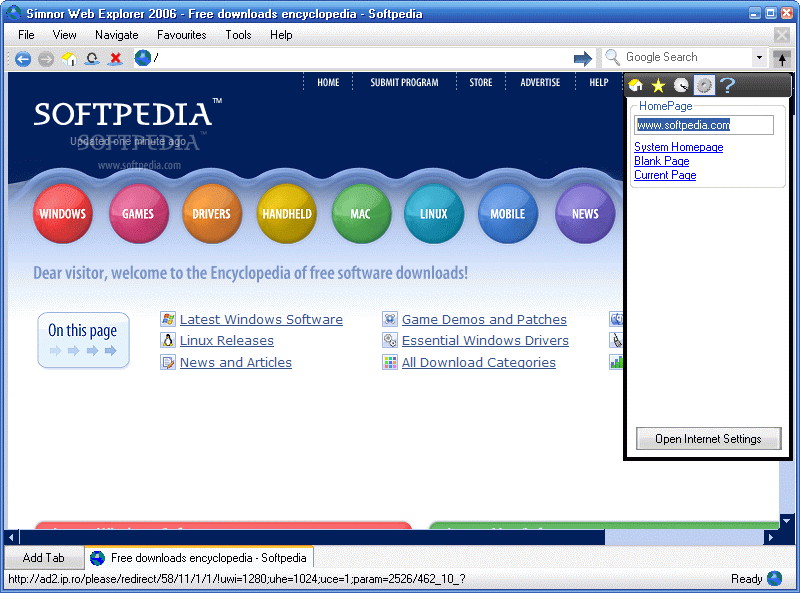Image resolution: width=800 pixels, height=593 pixels.
Task: Click the grey Forward arrow button
Action: click(46, 59)
